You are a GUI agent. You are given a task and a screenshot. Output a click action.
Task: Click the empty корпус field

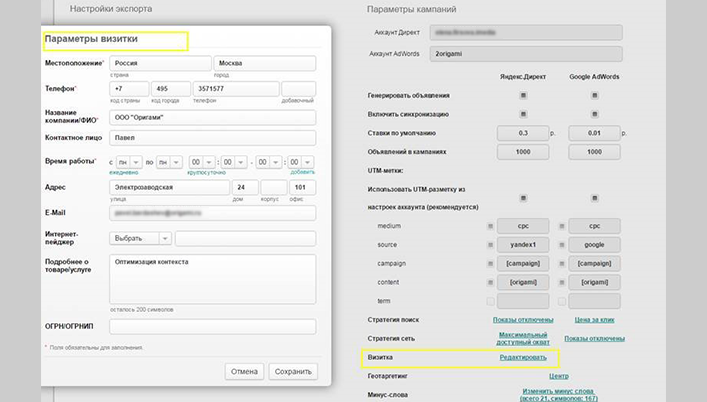[x=274, y=187]
